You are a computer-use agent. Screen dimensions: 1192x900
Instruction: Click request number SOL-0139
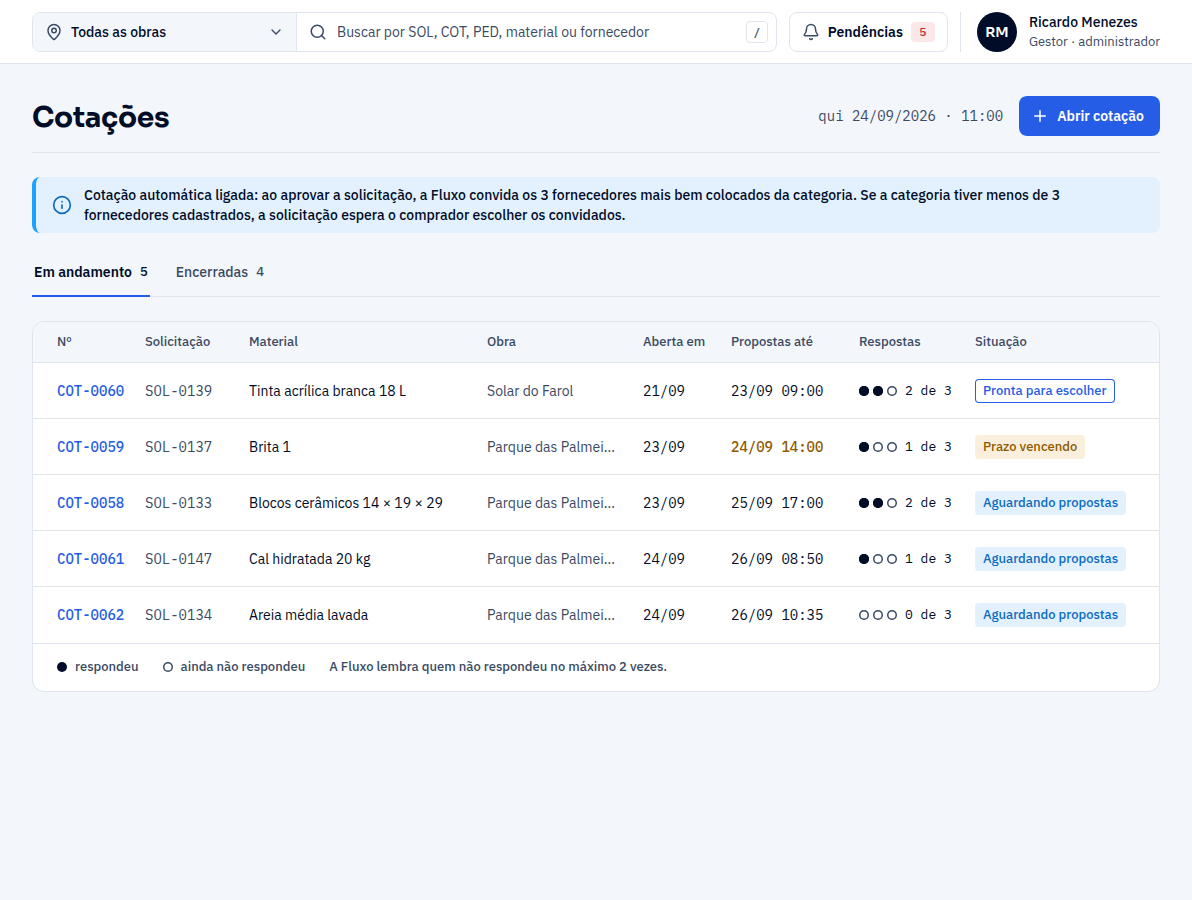pos(179,391)
